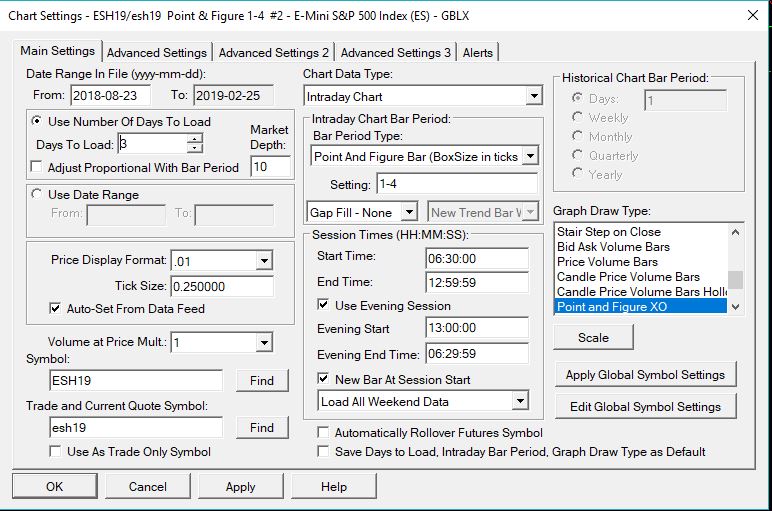Click the Tick Size input field
This screenshot has height=511, width=772.
pos(222,286)
